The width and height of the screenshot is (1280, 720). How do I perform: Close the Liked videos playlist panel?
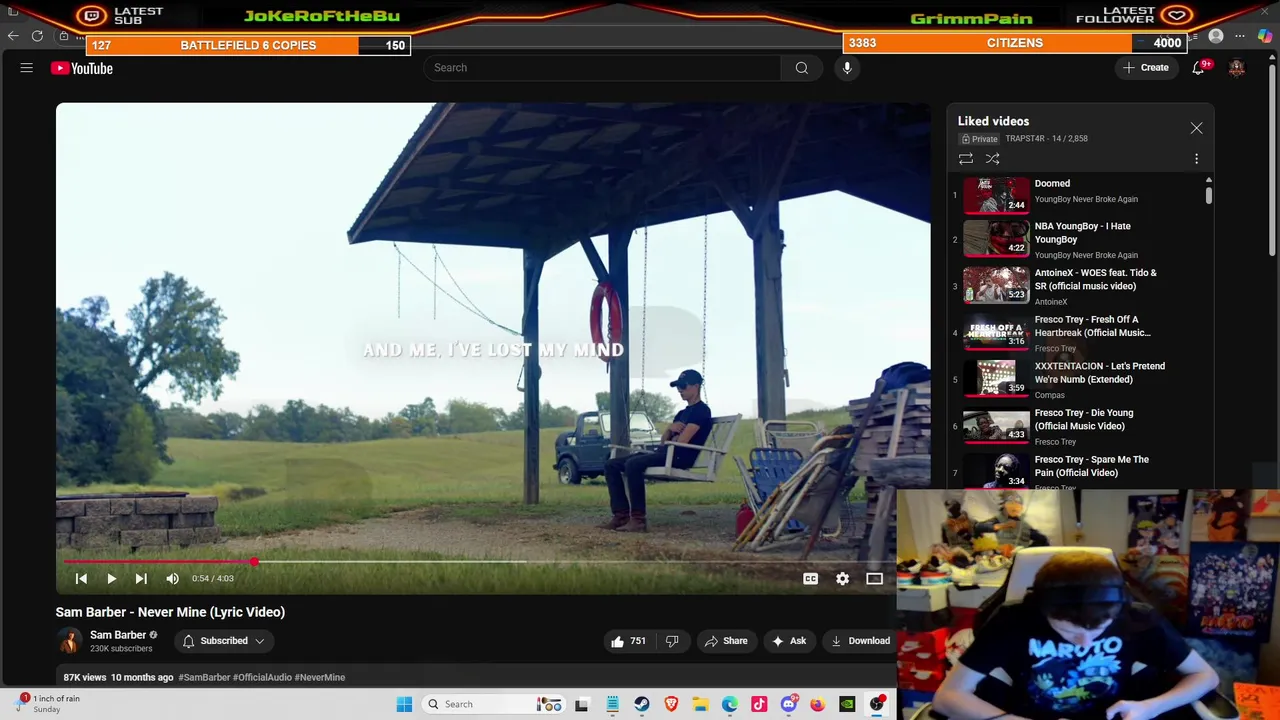pos(1196,128)
